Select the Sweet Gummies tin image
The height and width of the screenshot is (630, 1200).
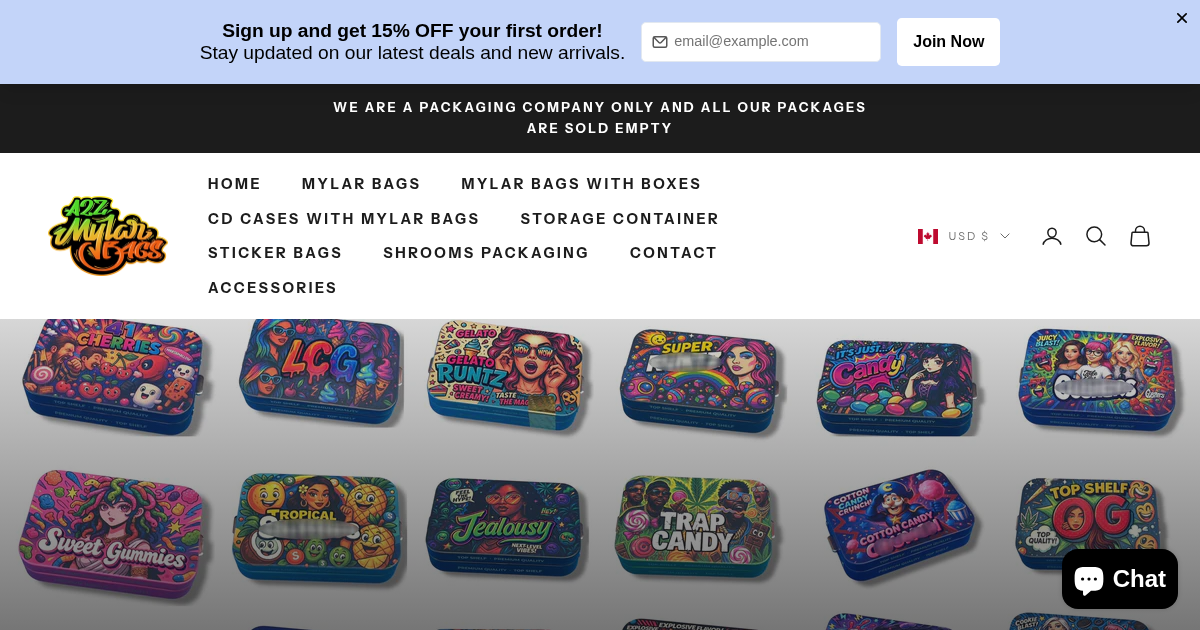111,534
